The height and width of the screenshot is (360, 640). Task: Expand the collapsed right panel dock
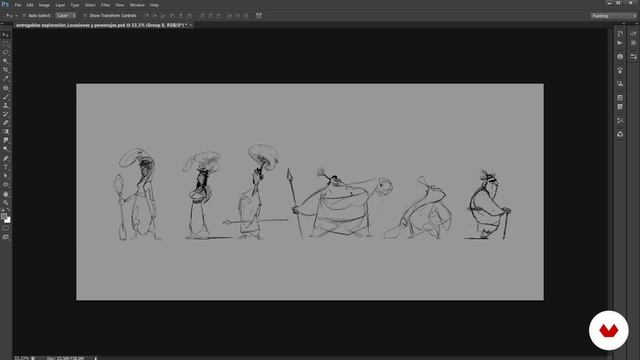pyautogui.click(x=623, y=24)
